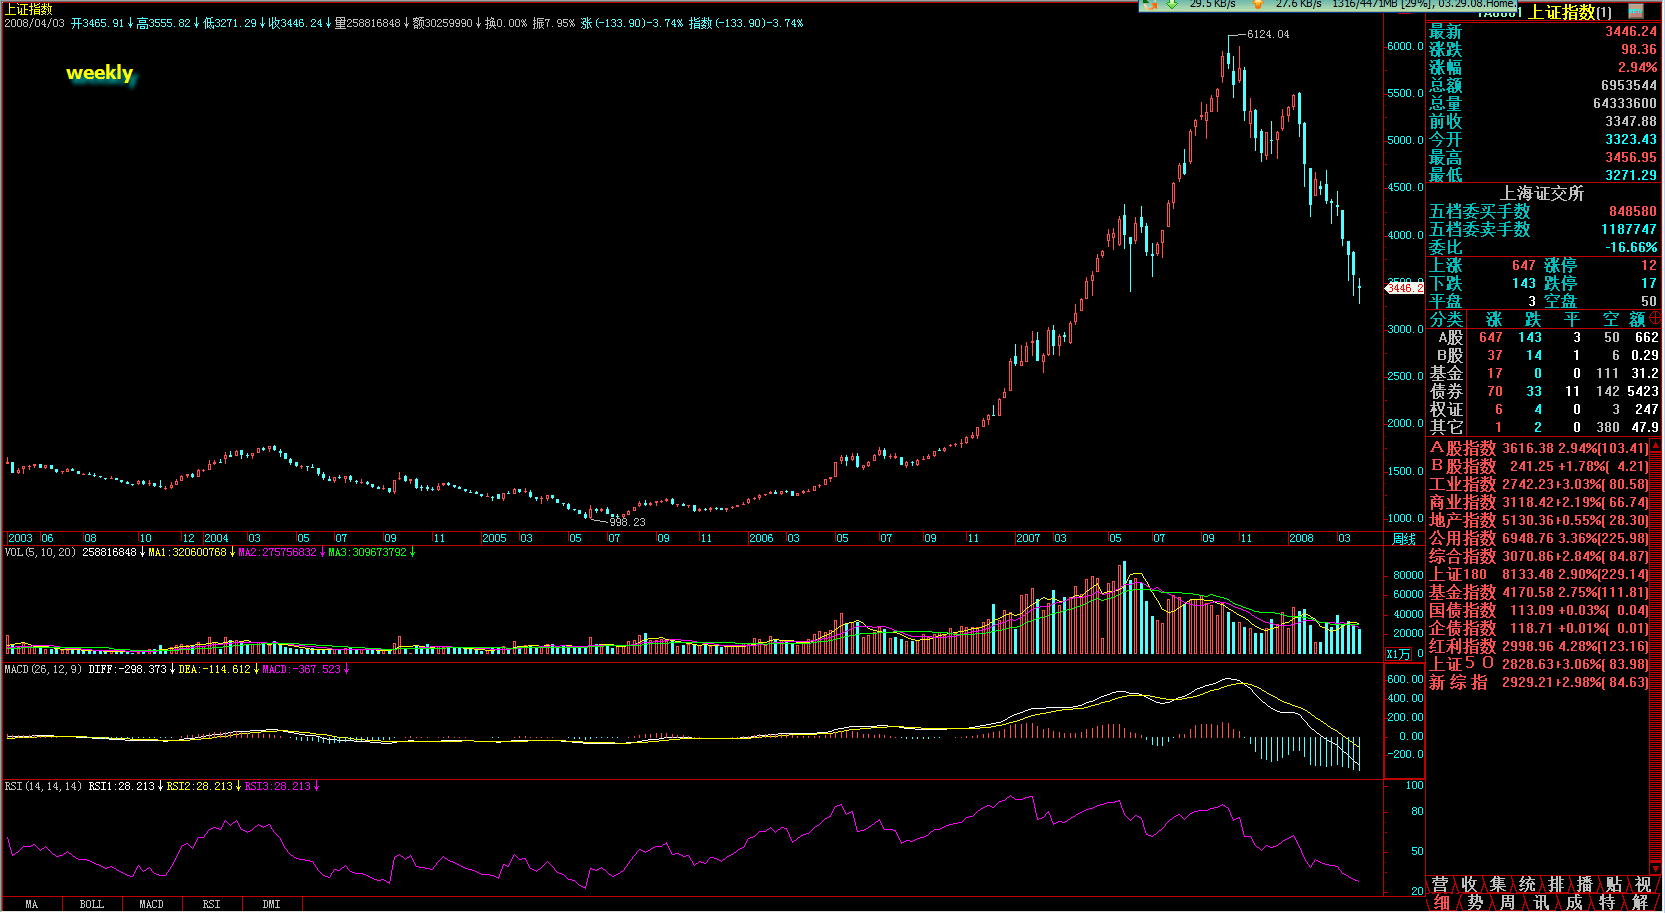Image resolution: width=1665 pixels, height=913 pixels.
Task: Select the 讯 news tab
Action: (1541, 902)
